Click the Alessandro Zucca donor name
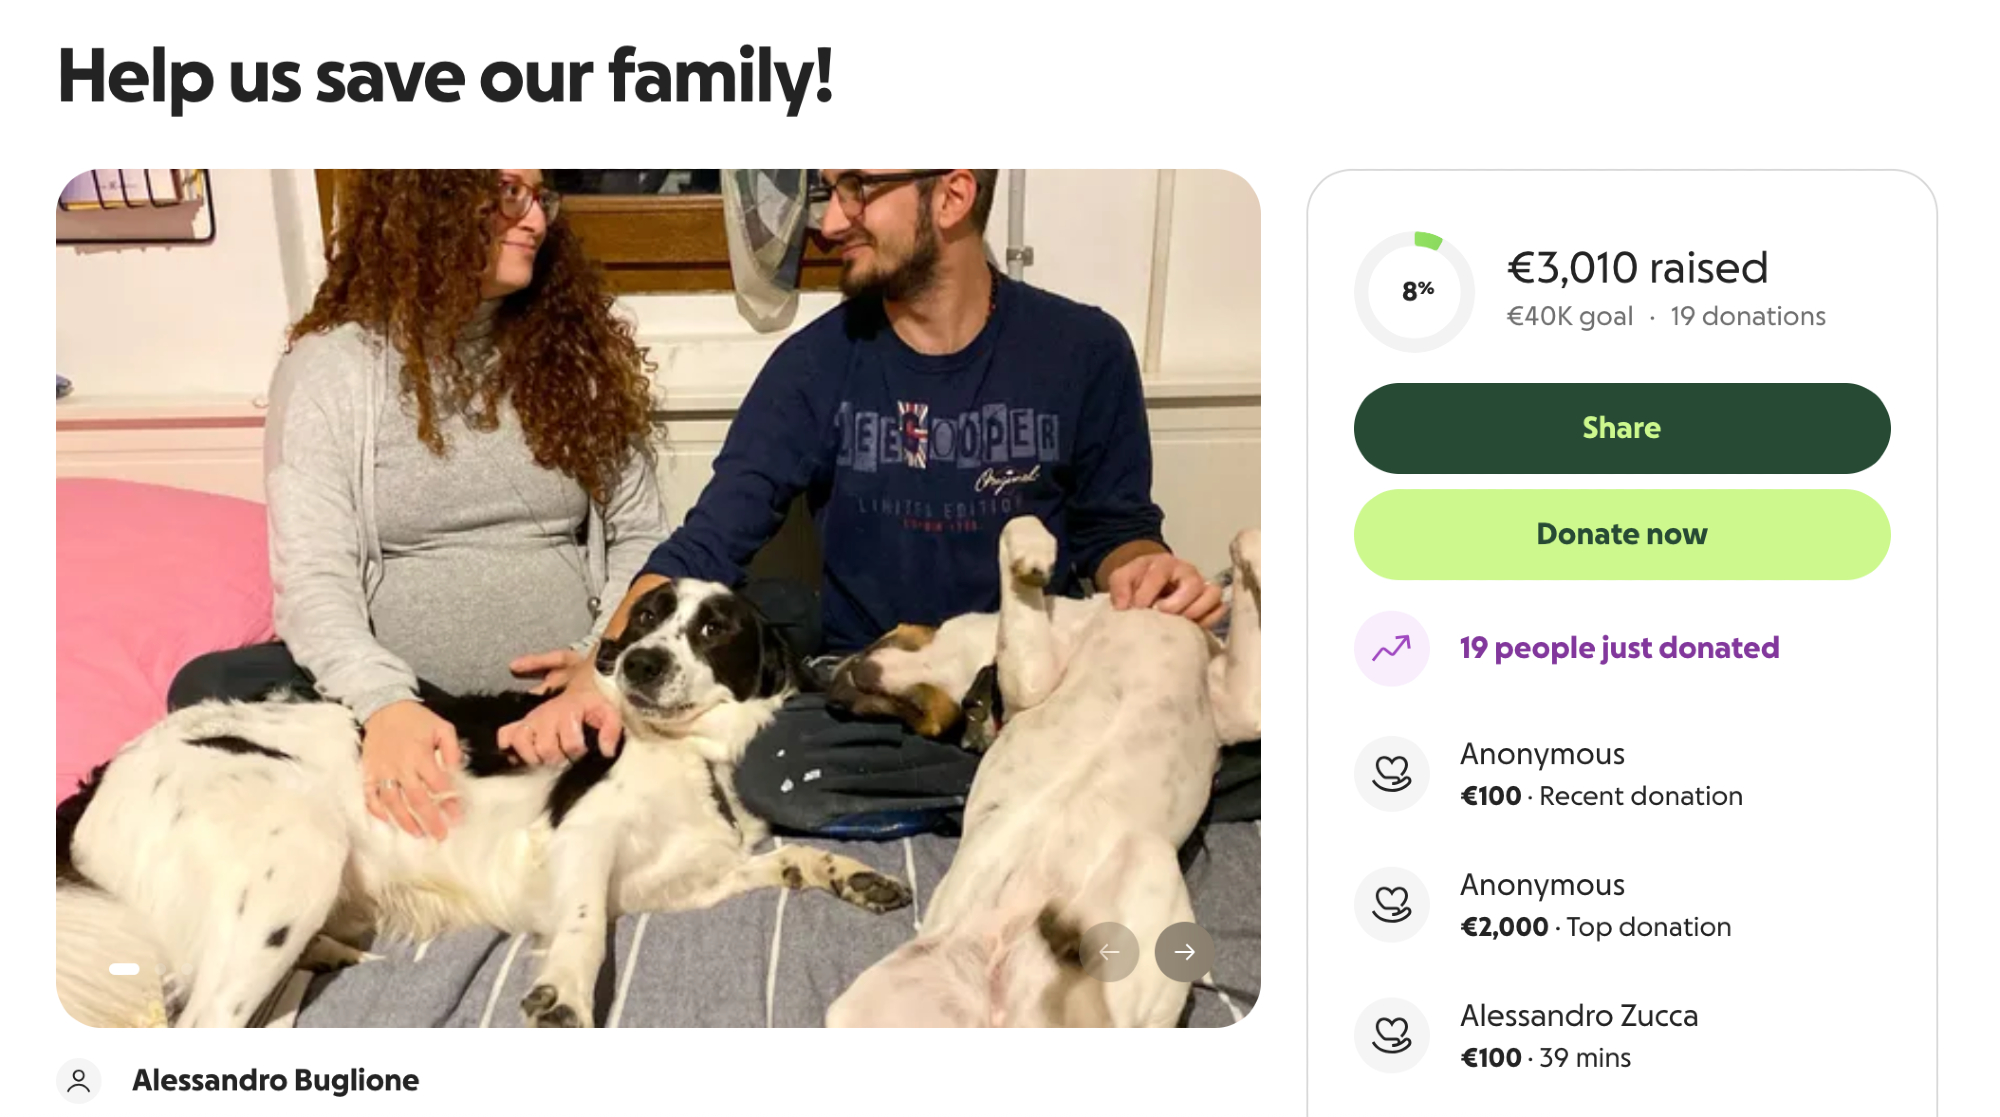2000x1117 pixels. (x=1579, y=1016)
